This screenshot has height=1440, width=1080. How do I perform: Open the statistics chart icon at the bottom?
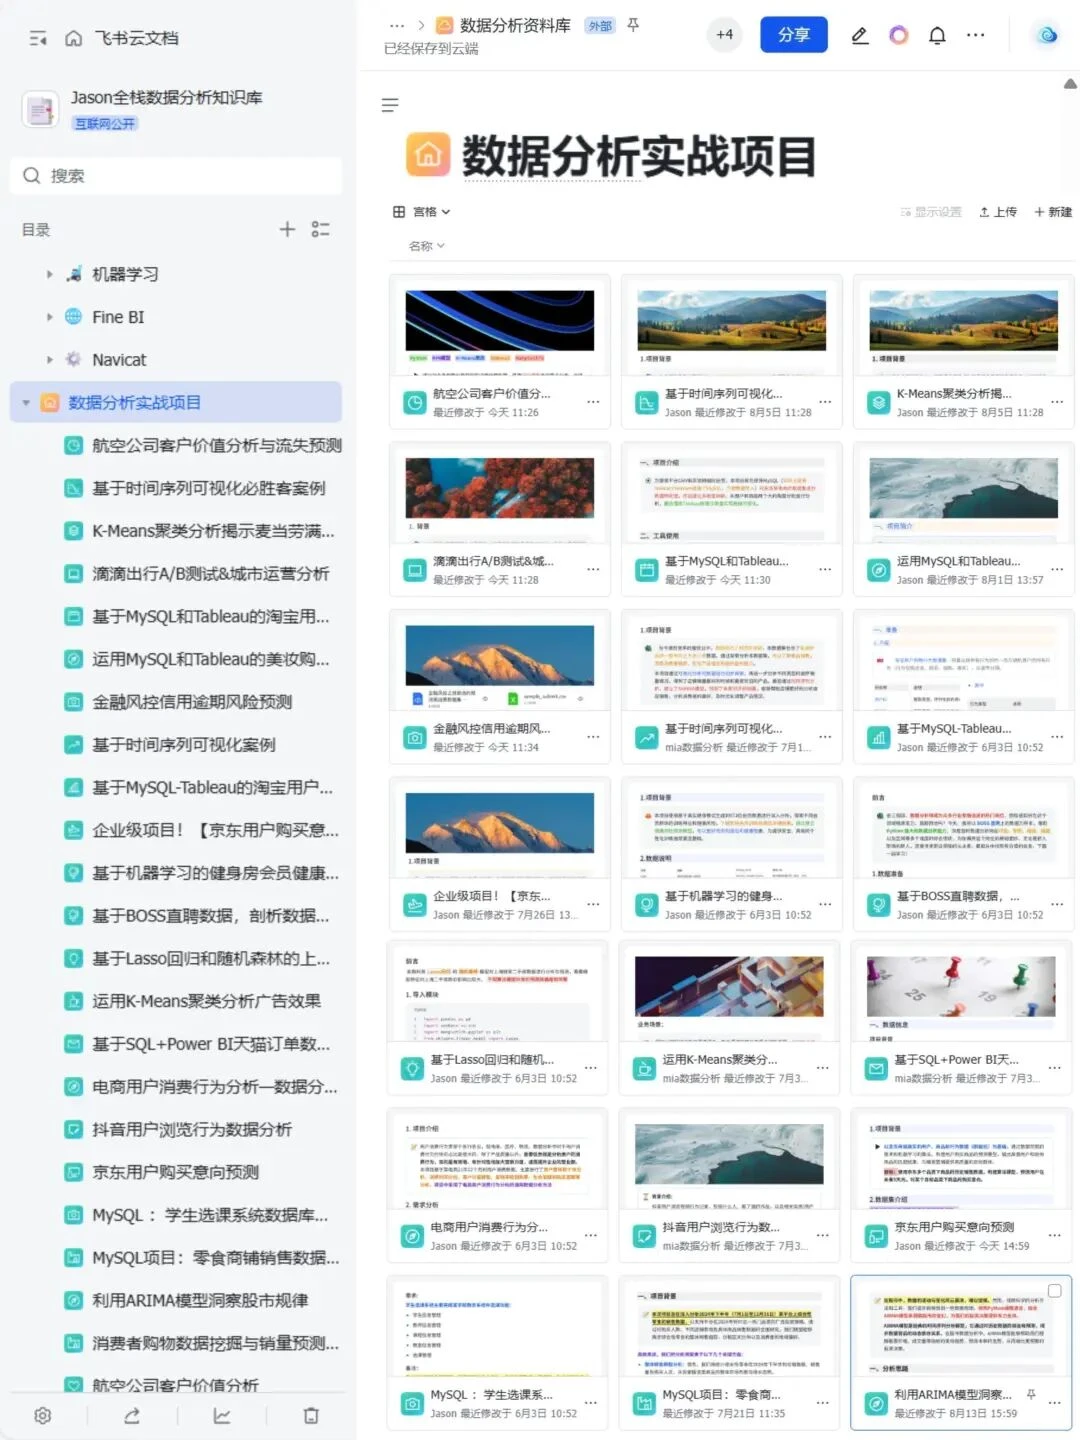[x=221, y=1415]
